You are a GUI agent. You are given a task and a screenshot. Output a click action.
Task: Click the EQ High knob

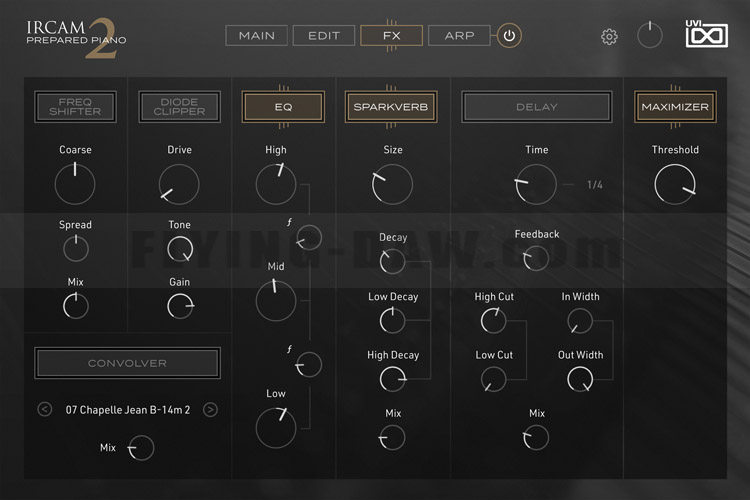(276, 184)
